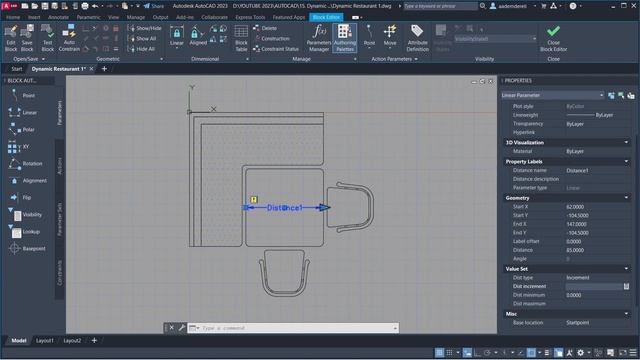This screenshot has height=360, width=640.
Task: Open the visibility state dropdown in ribbon
Action: [x=496, y=38]
